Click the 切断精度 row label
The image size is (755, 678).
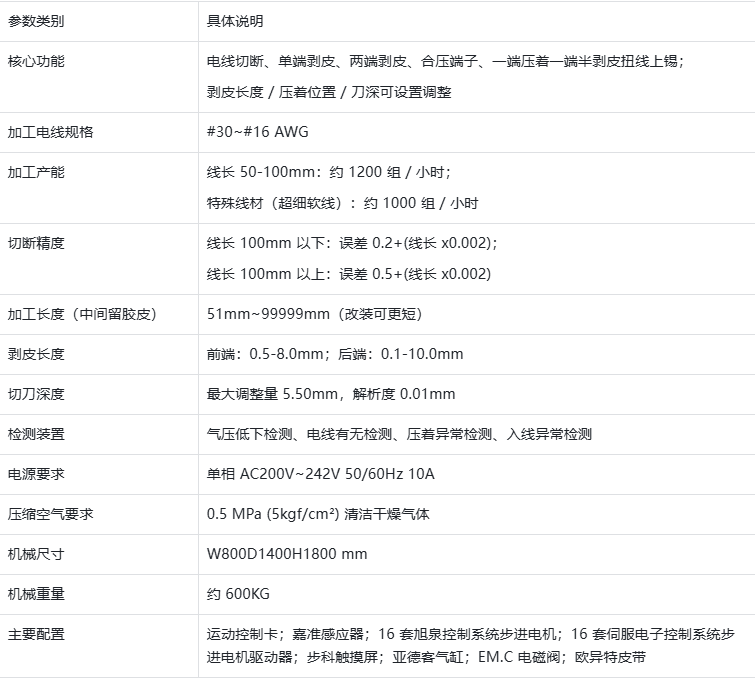36,243
